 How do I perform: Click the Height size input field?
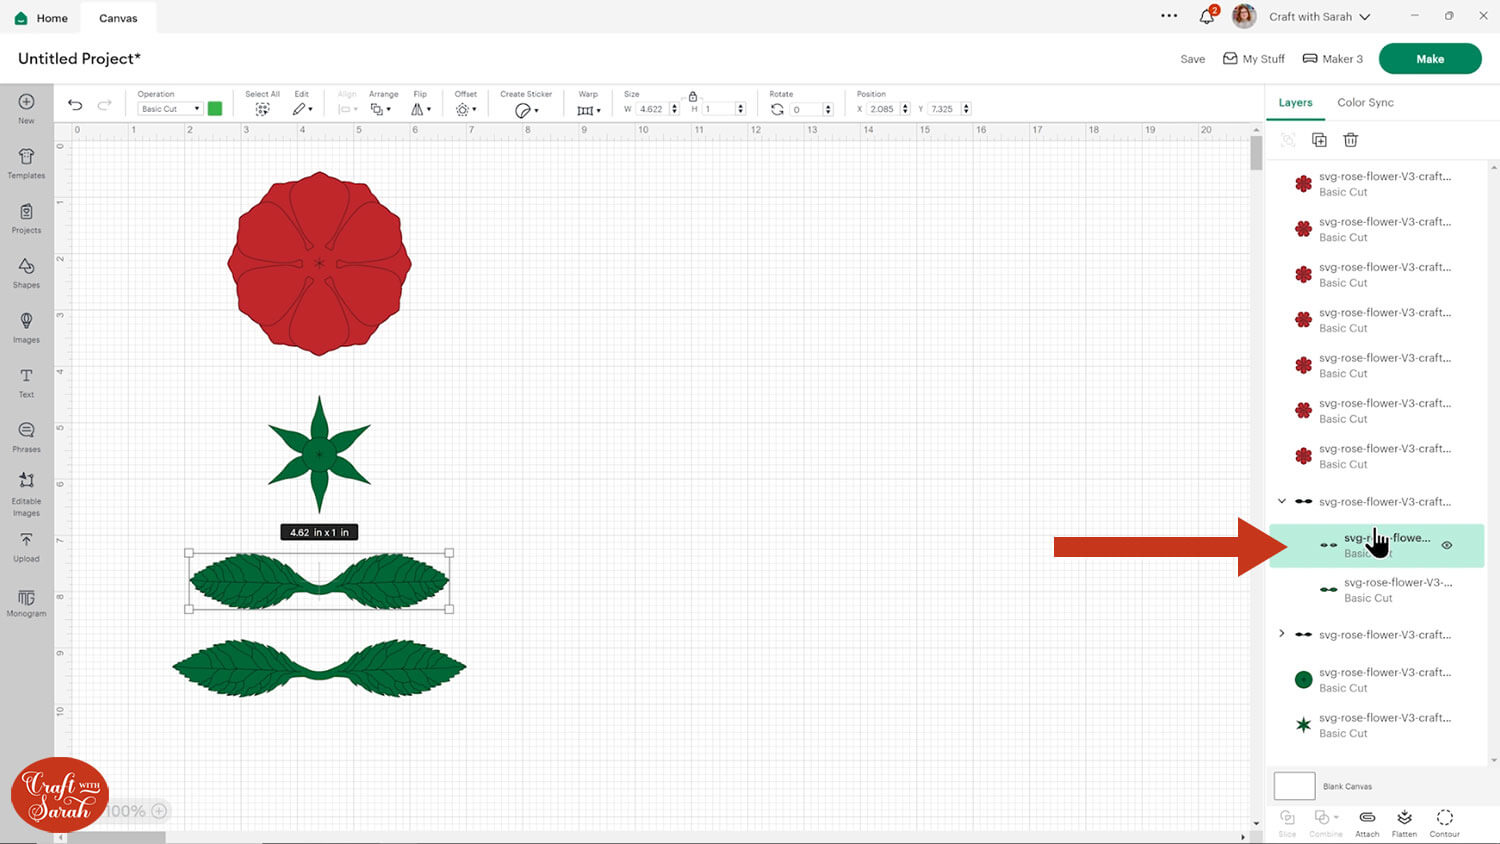coord(718,109)
